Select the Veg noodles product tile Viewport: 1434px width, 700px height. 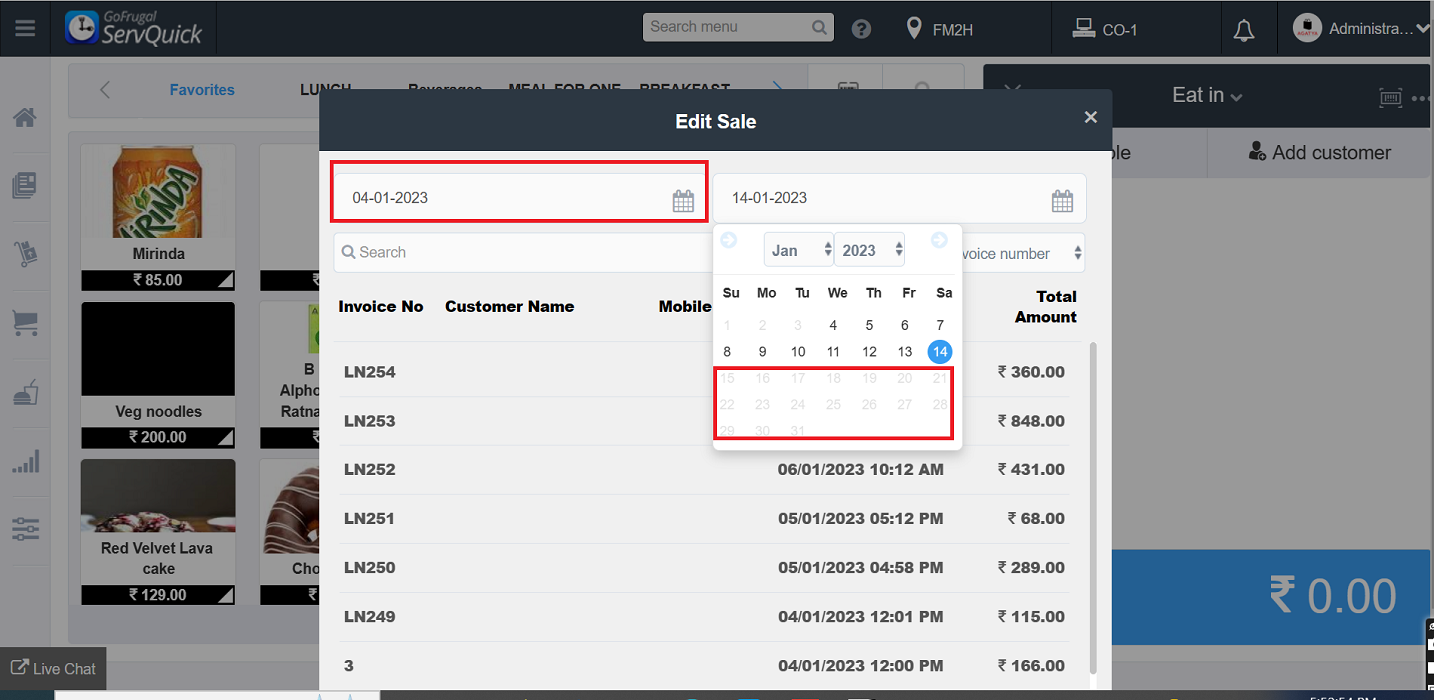coord(158,375)
